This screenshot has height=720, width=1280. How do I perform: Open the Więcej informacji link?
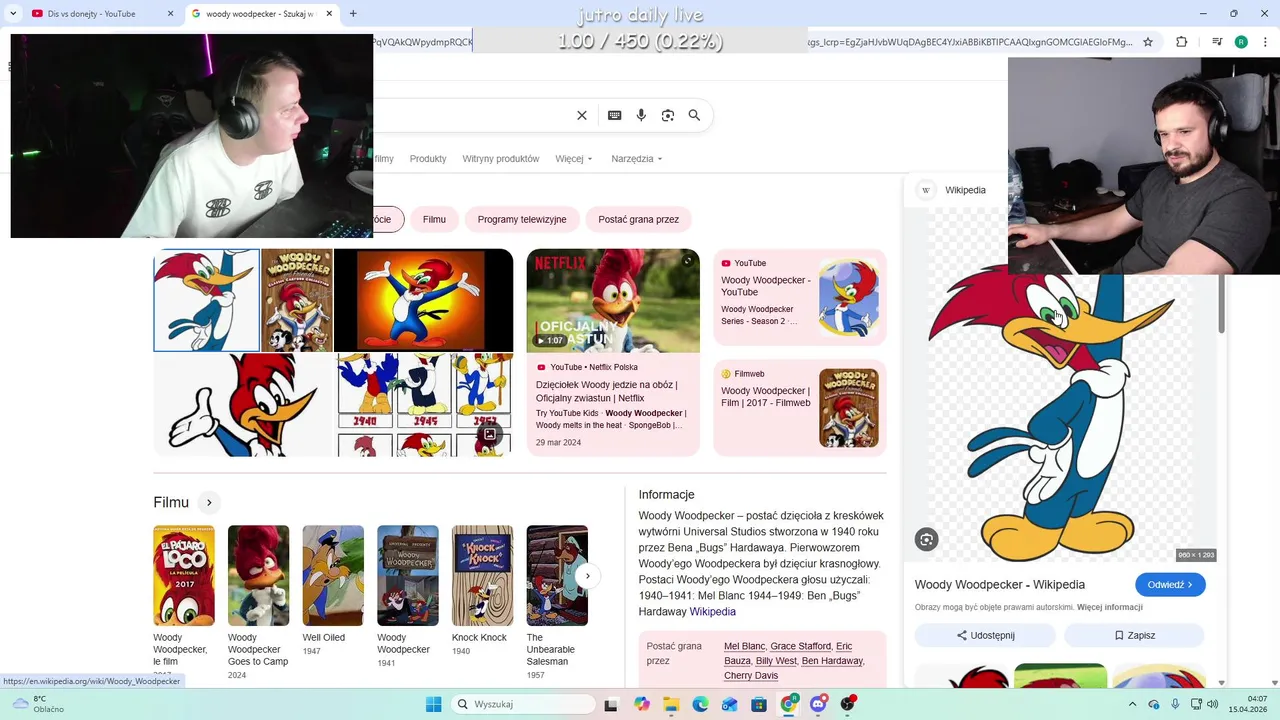click(x=1109, y=607)
